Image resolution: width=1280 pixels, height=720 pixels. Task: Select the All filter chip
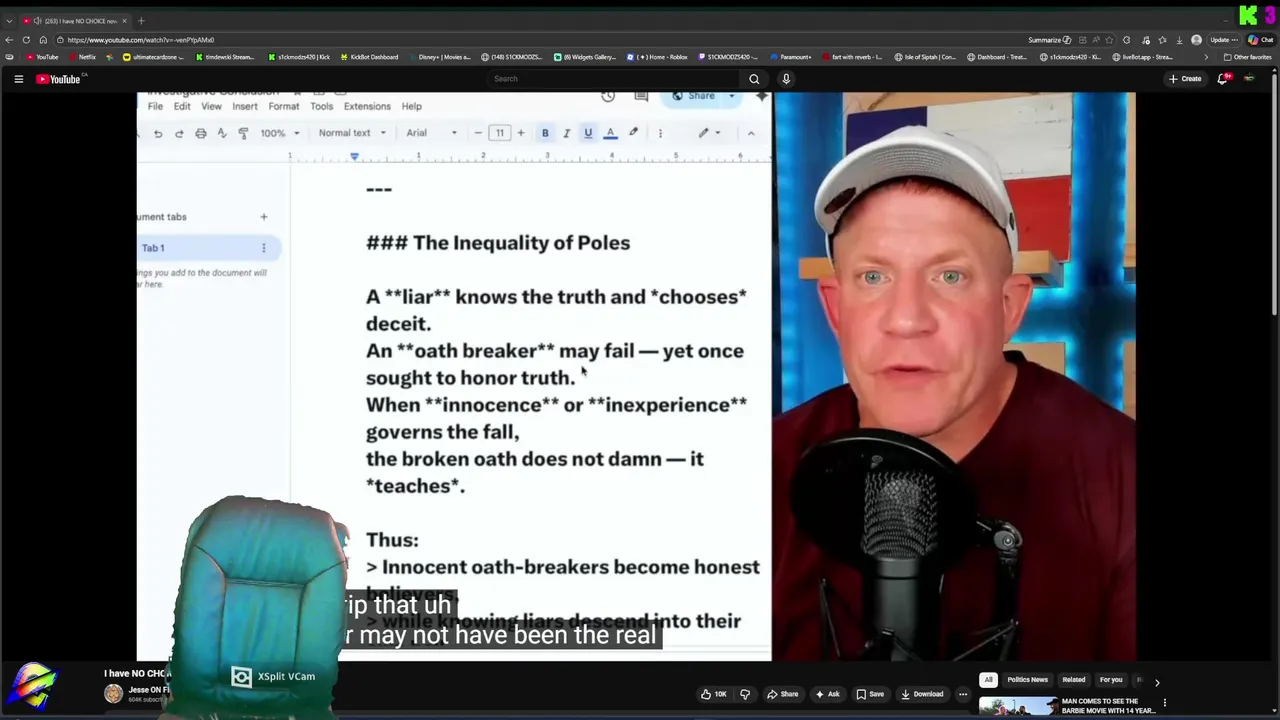tap(988, 680)
